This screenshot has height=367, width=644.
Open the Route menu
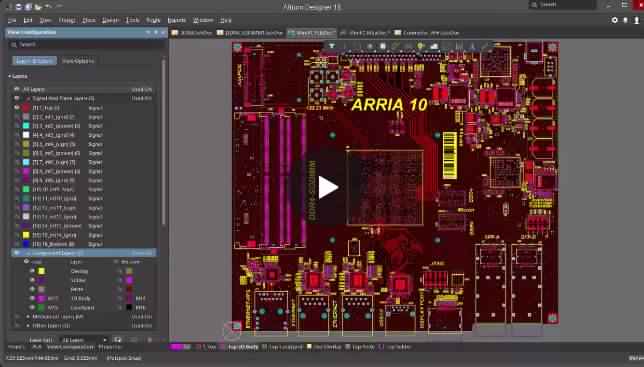coord(153,20)
